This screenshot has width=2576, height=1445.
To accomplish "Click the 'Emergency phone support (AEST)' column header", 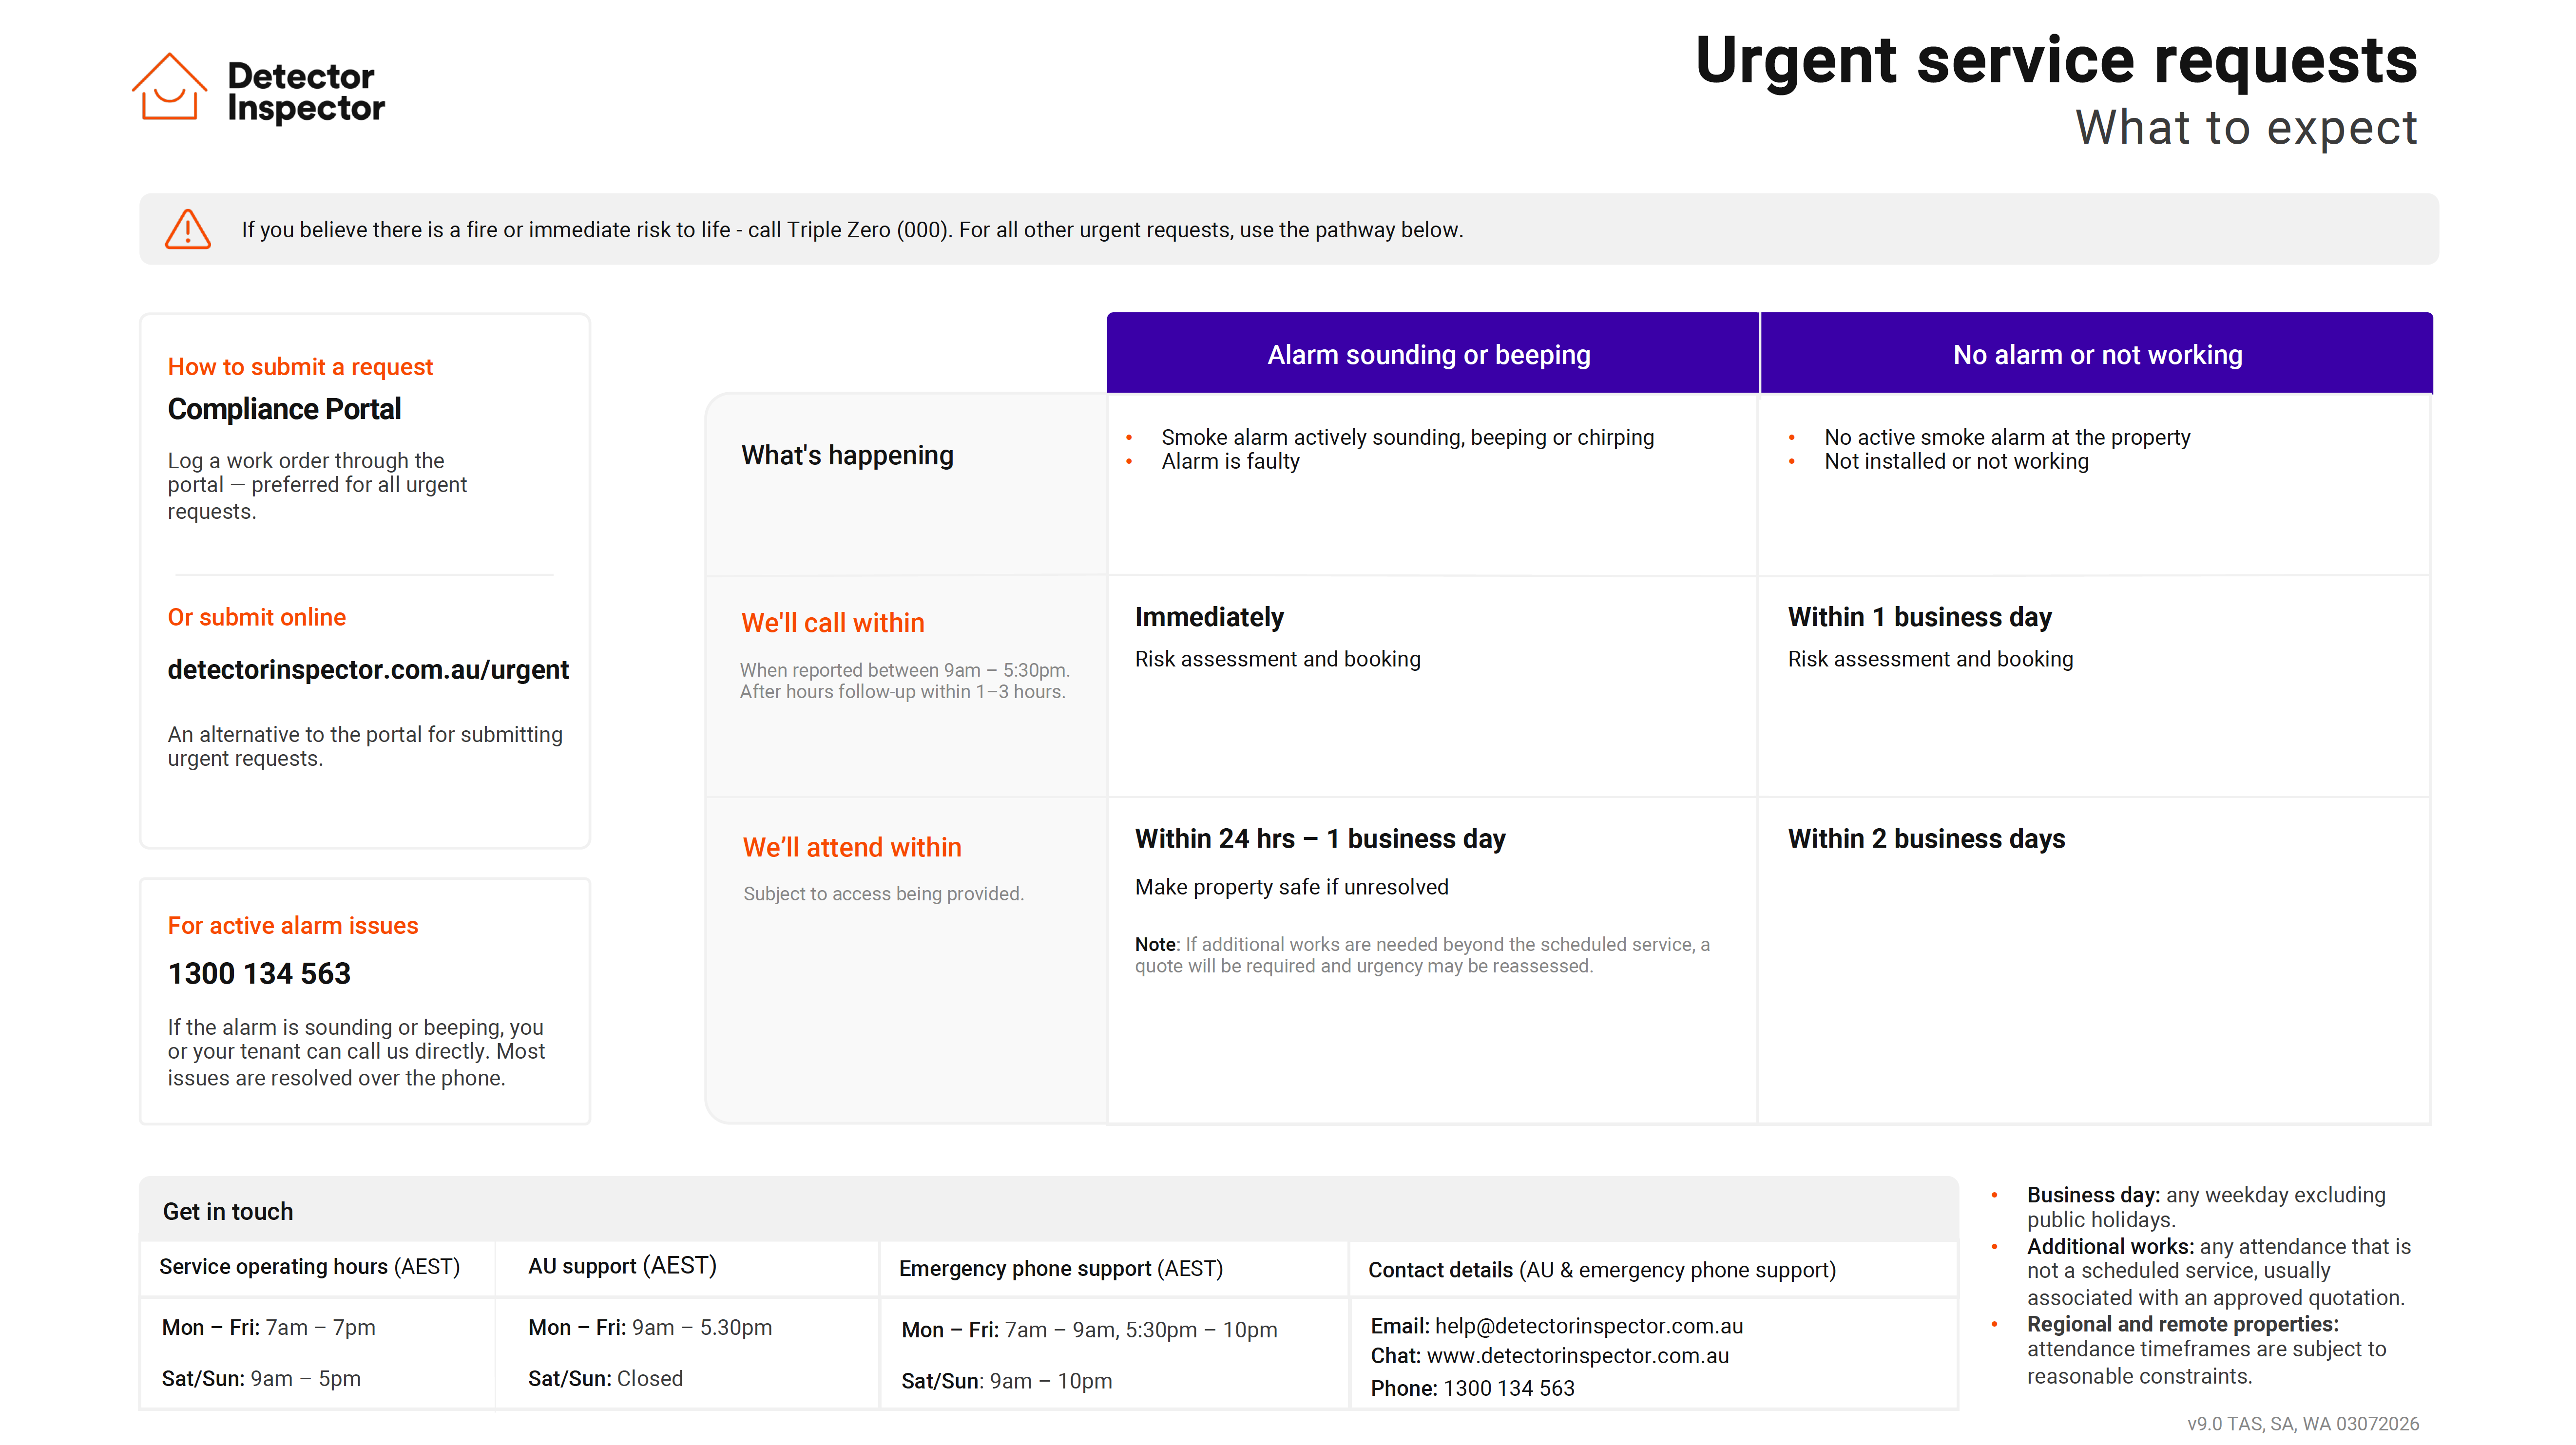I will pyautogui.click(x=1061, y=1269).
